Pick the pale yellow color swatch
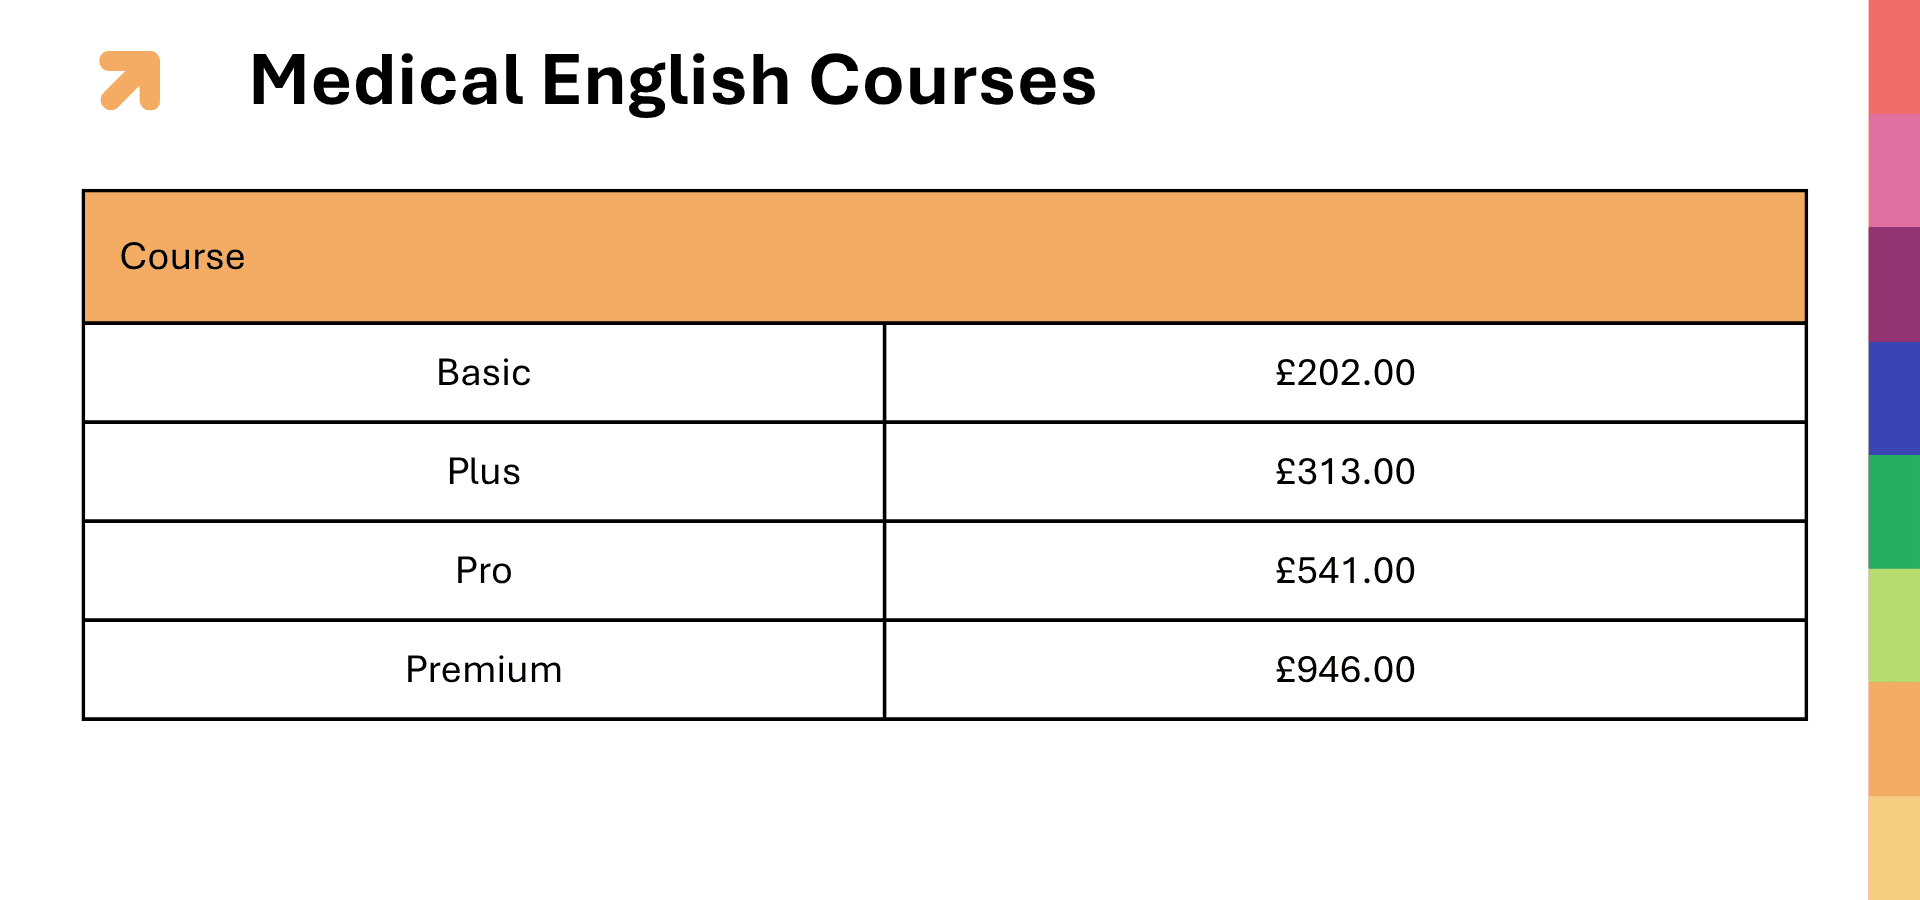Screen dimensions: 1920x900 (x=1894, y=848)
